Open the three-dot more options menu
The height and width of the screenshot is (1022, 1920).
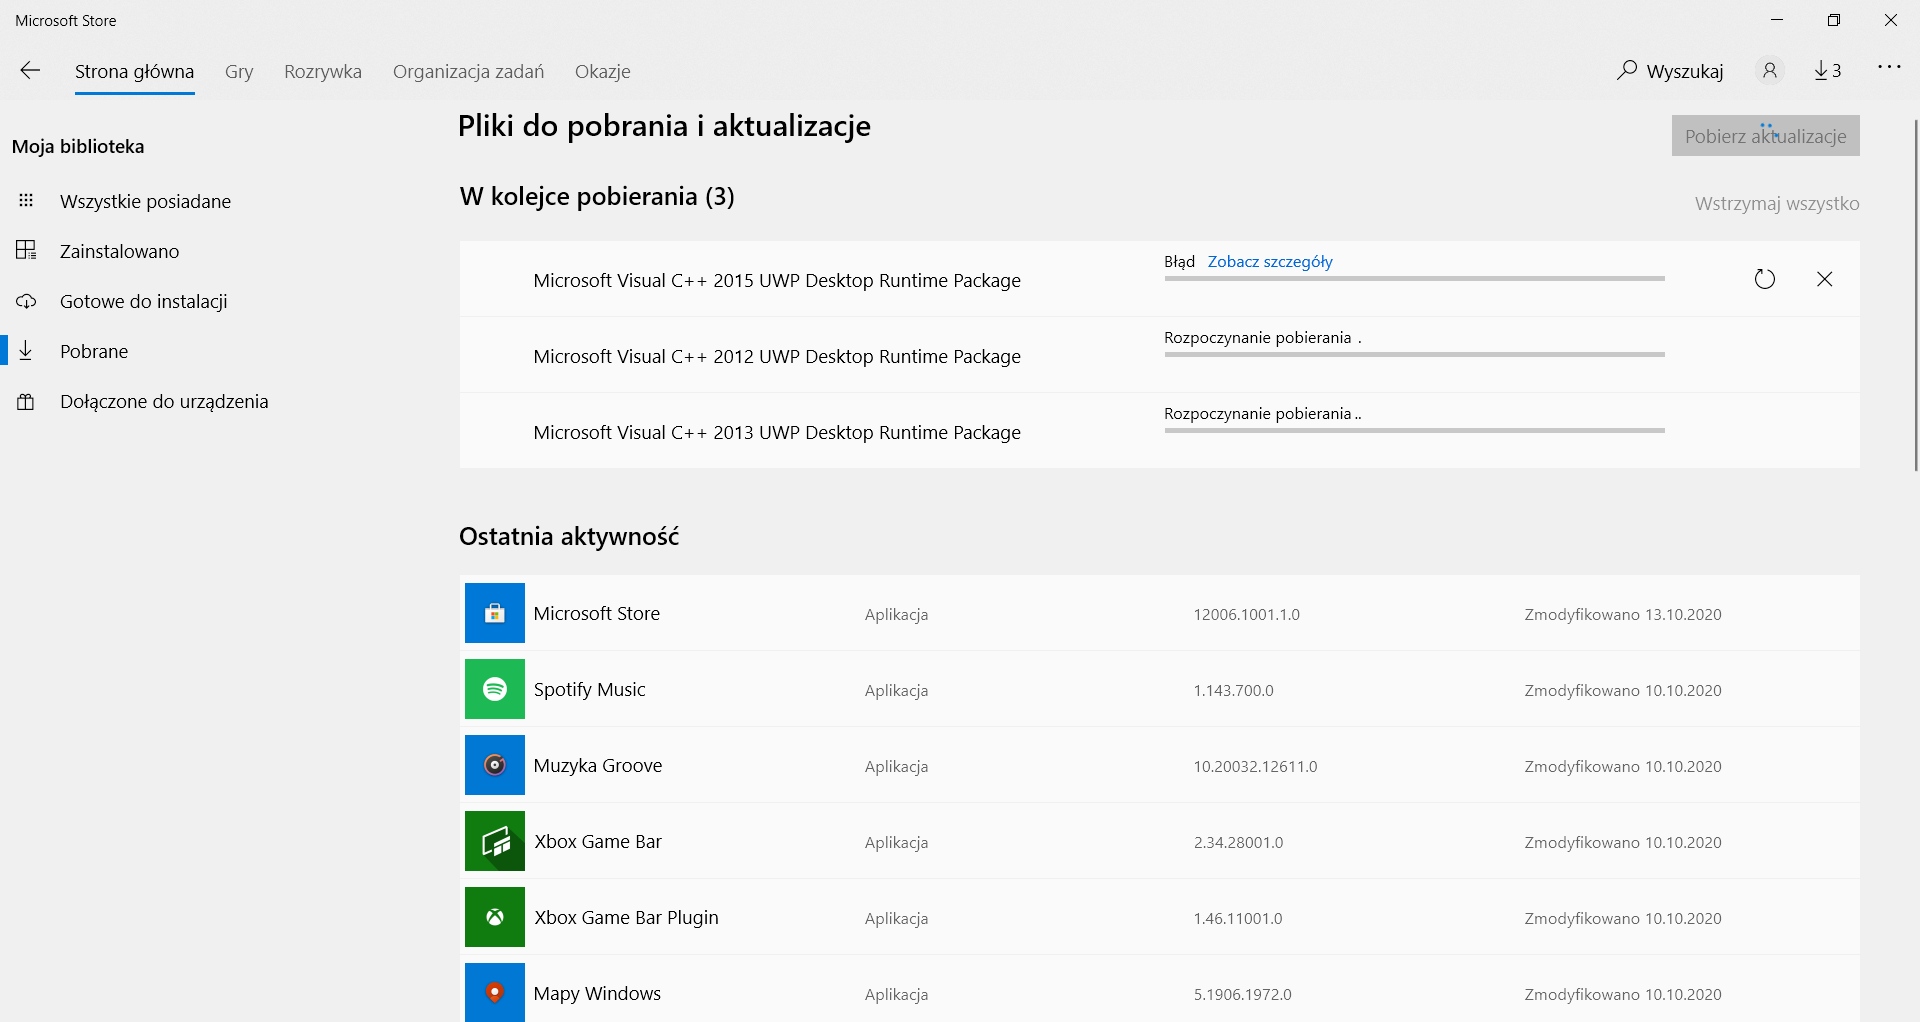pos(1889,67)
